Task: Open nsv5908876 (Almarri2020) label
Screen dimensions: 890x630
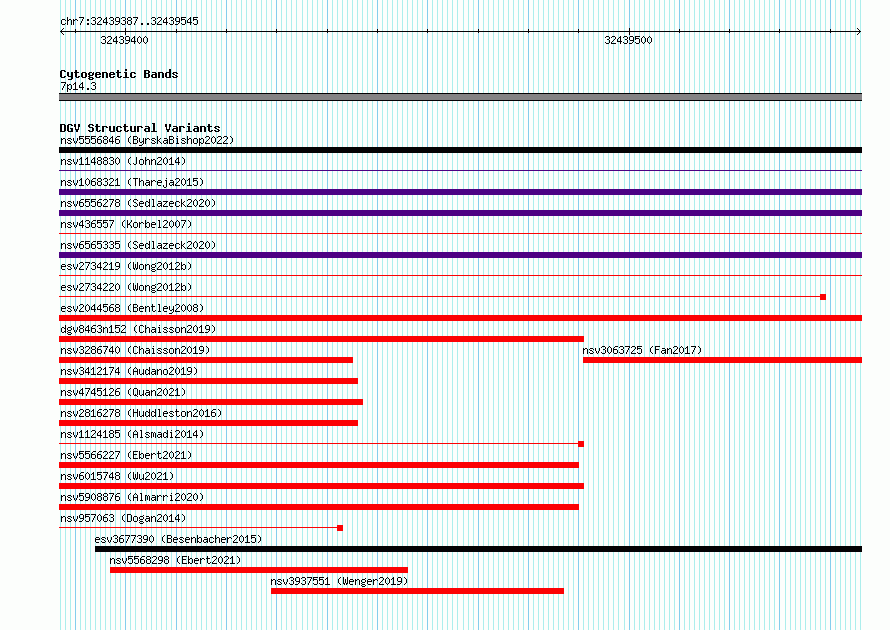Action: pyautogui.click(x=132, y=497)
